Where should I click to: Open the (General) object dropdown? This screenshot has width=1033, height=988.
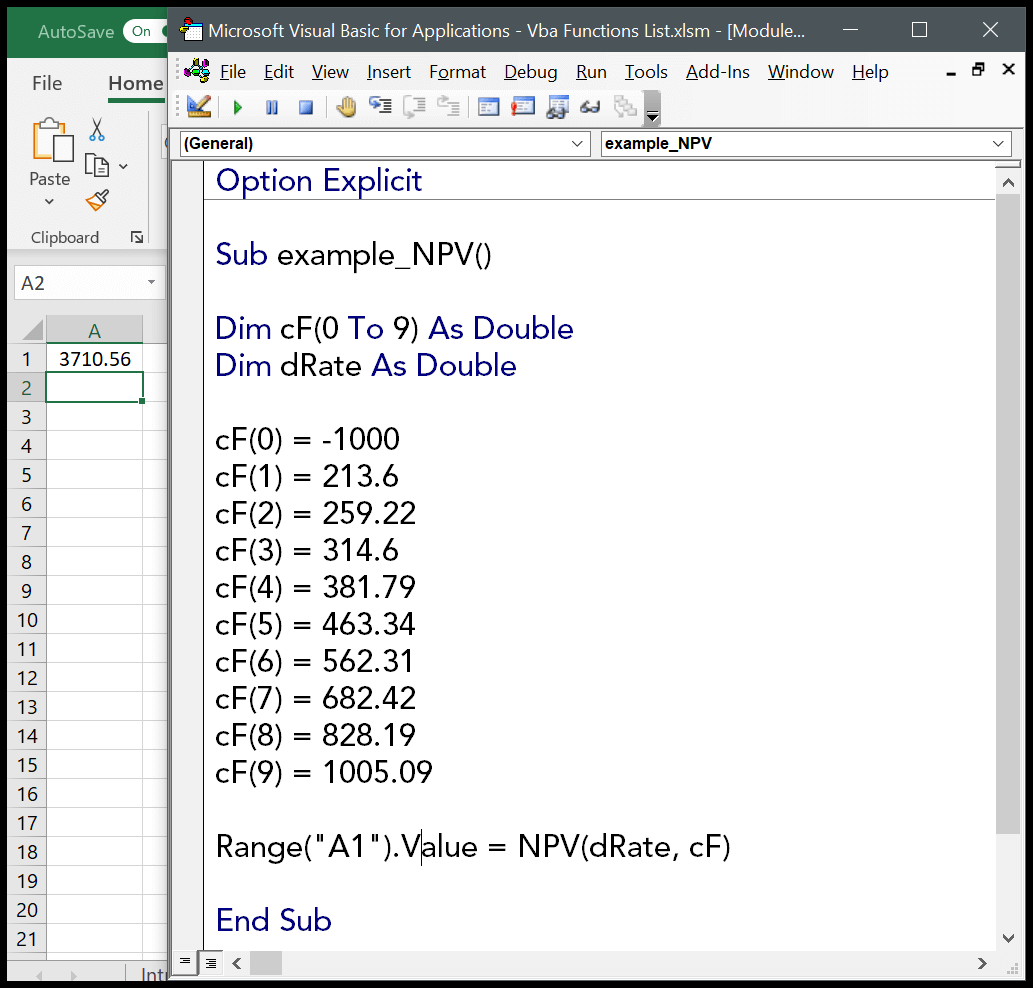579,143
